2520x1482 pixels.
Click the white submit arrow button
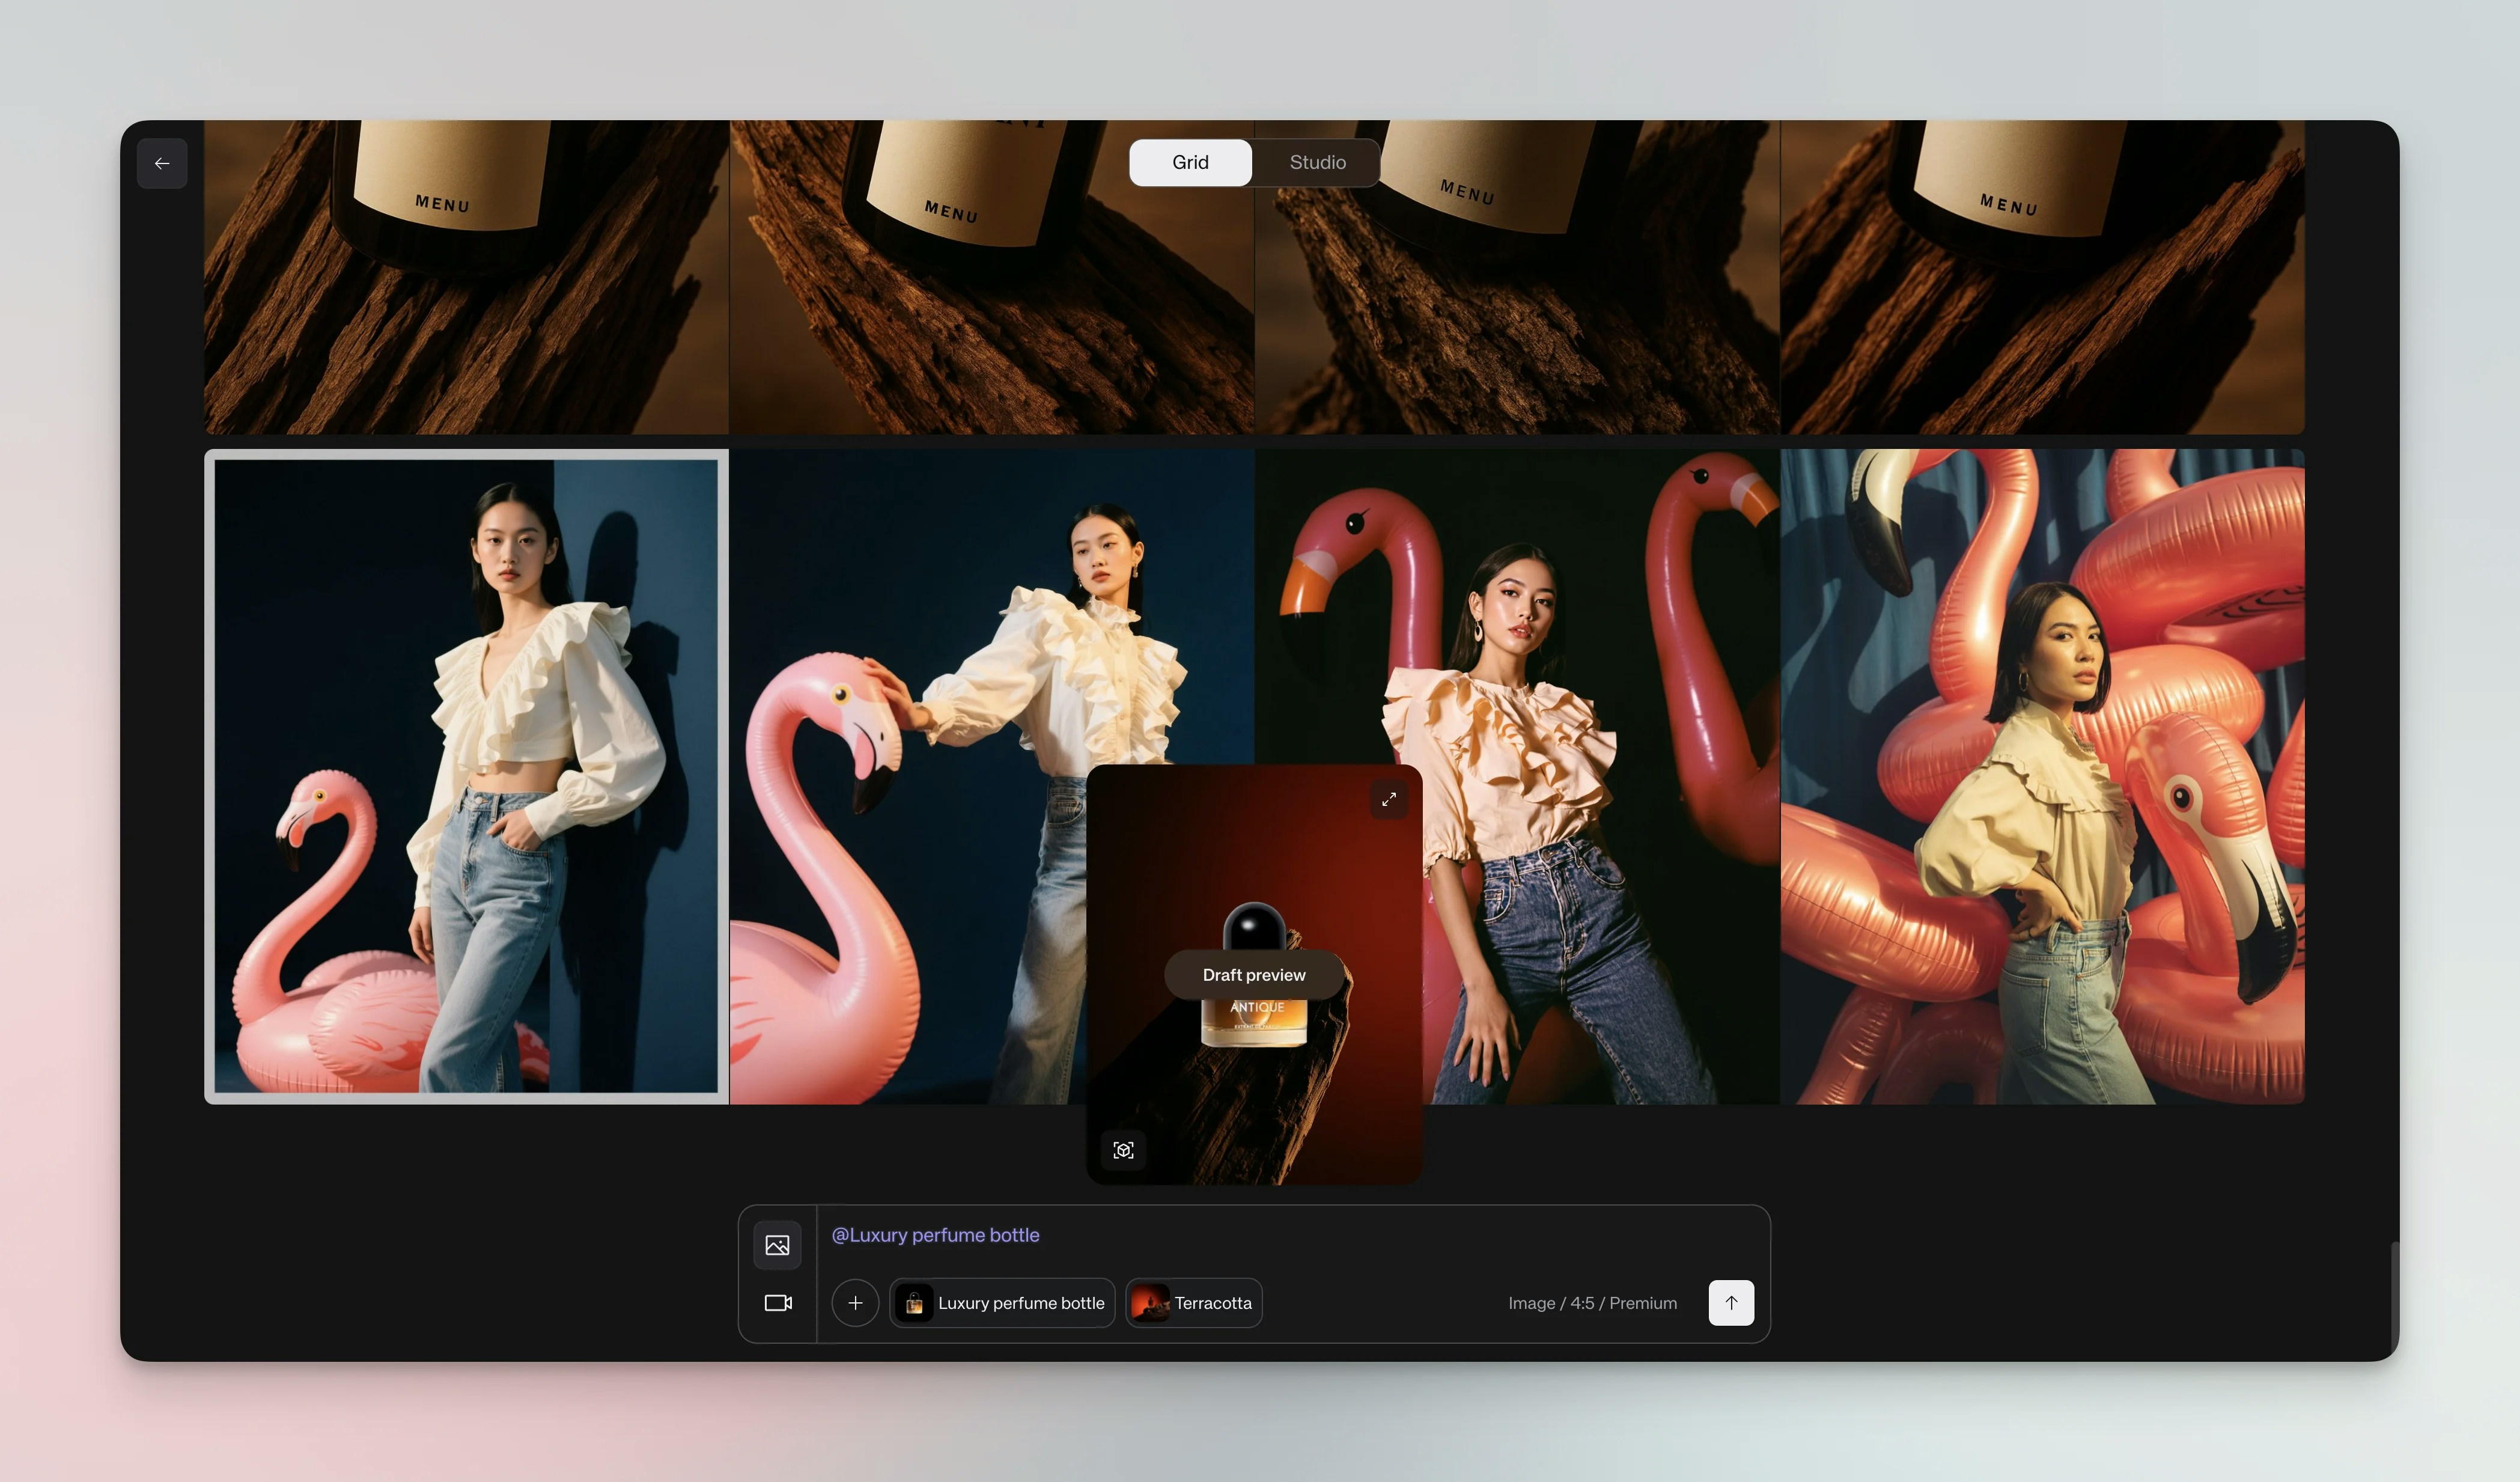click(x=1731, y=1303)
